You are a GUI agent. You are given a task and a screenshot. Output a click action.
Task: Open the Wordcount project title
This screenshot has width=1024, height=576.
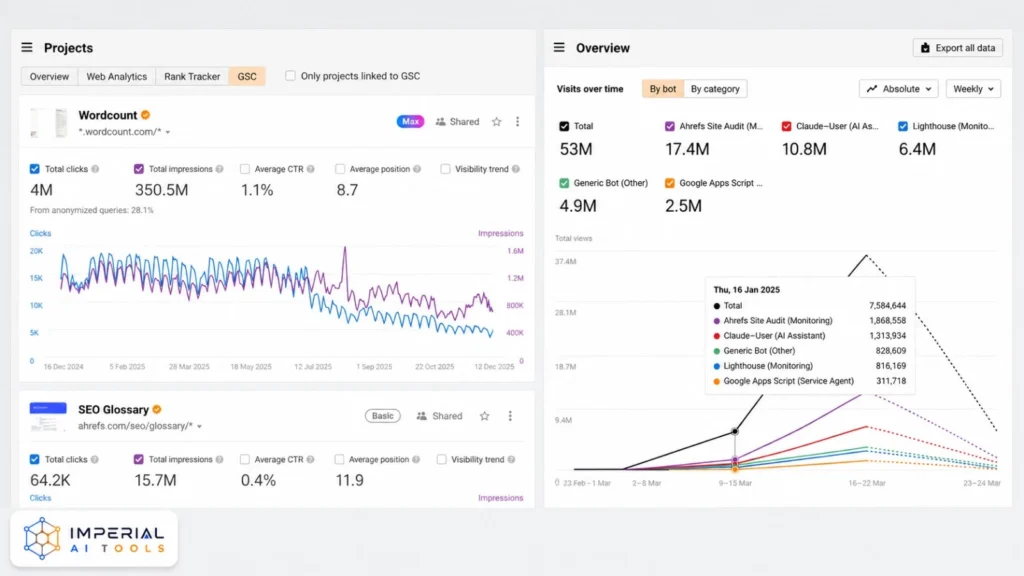point(108,115)
